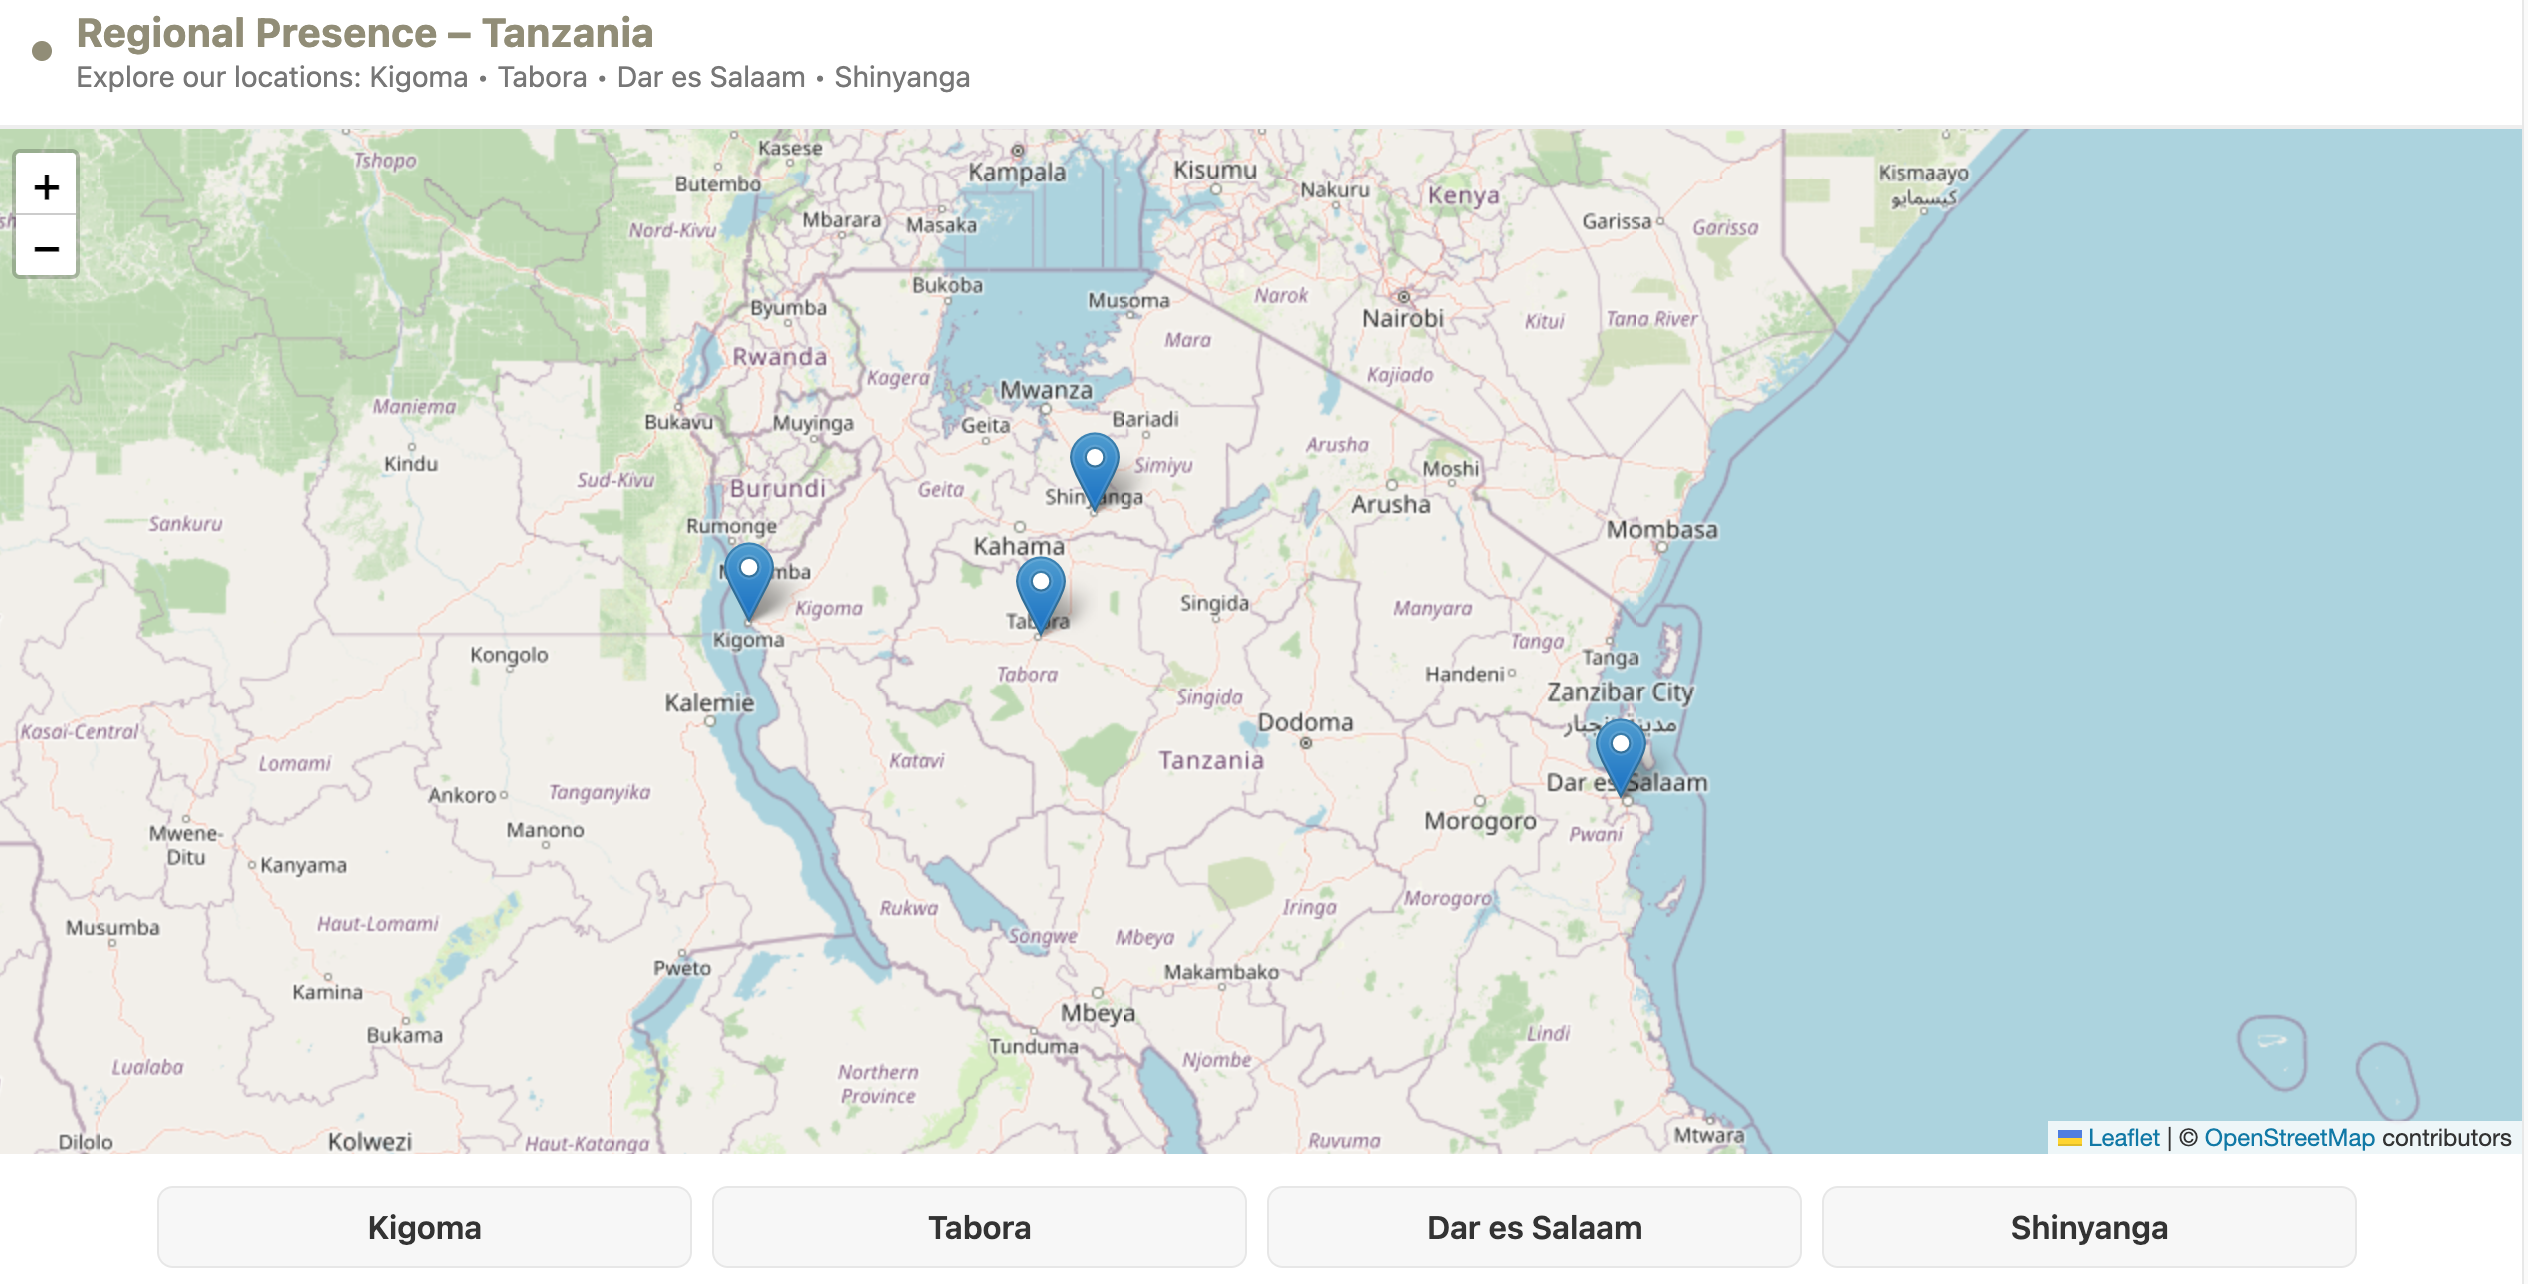Zoom in using the plus control
Viewport: 2528px width, 1284px height.
tap(46, 185)
